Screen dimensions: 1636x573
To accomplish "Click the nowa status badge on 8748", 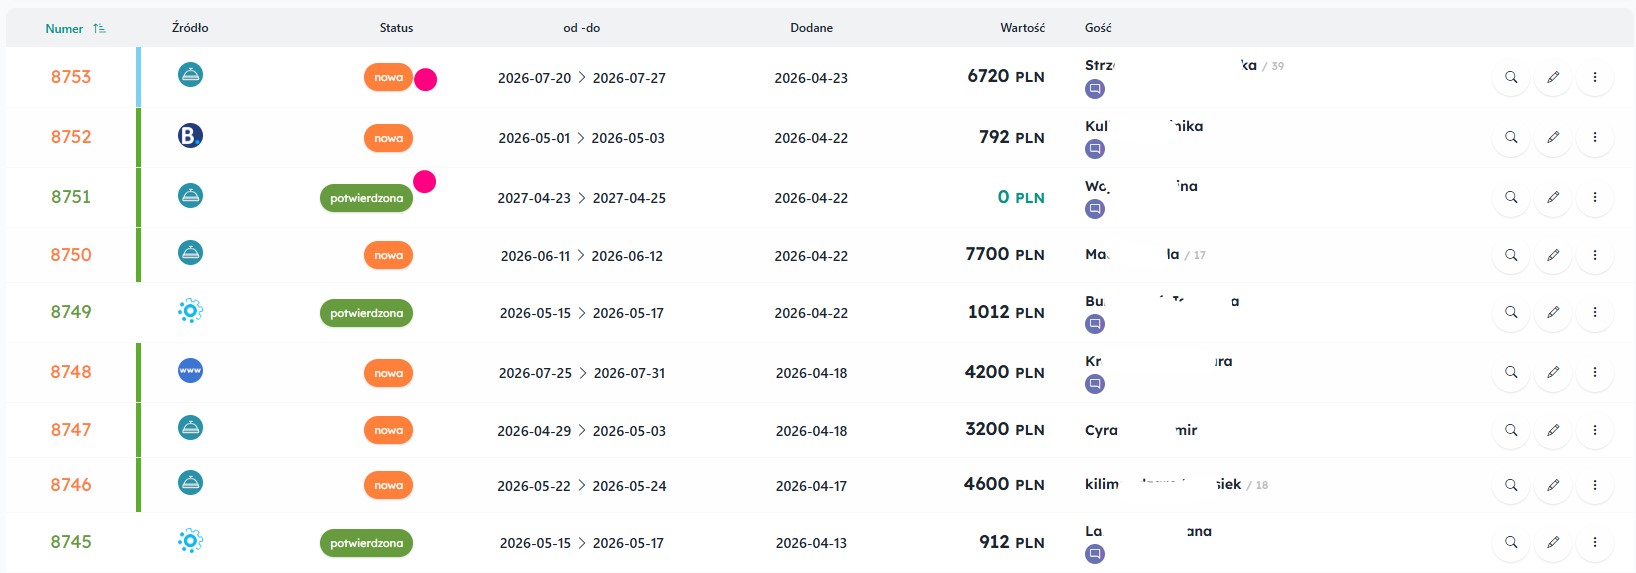I will pyautogui.click(x=388, y=373).
